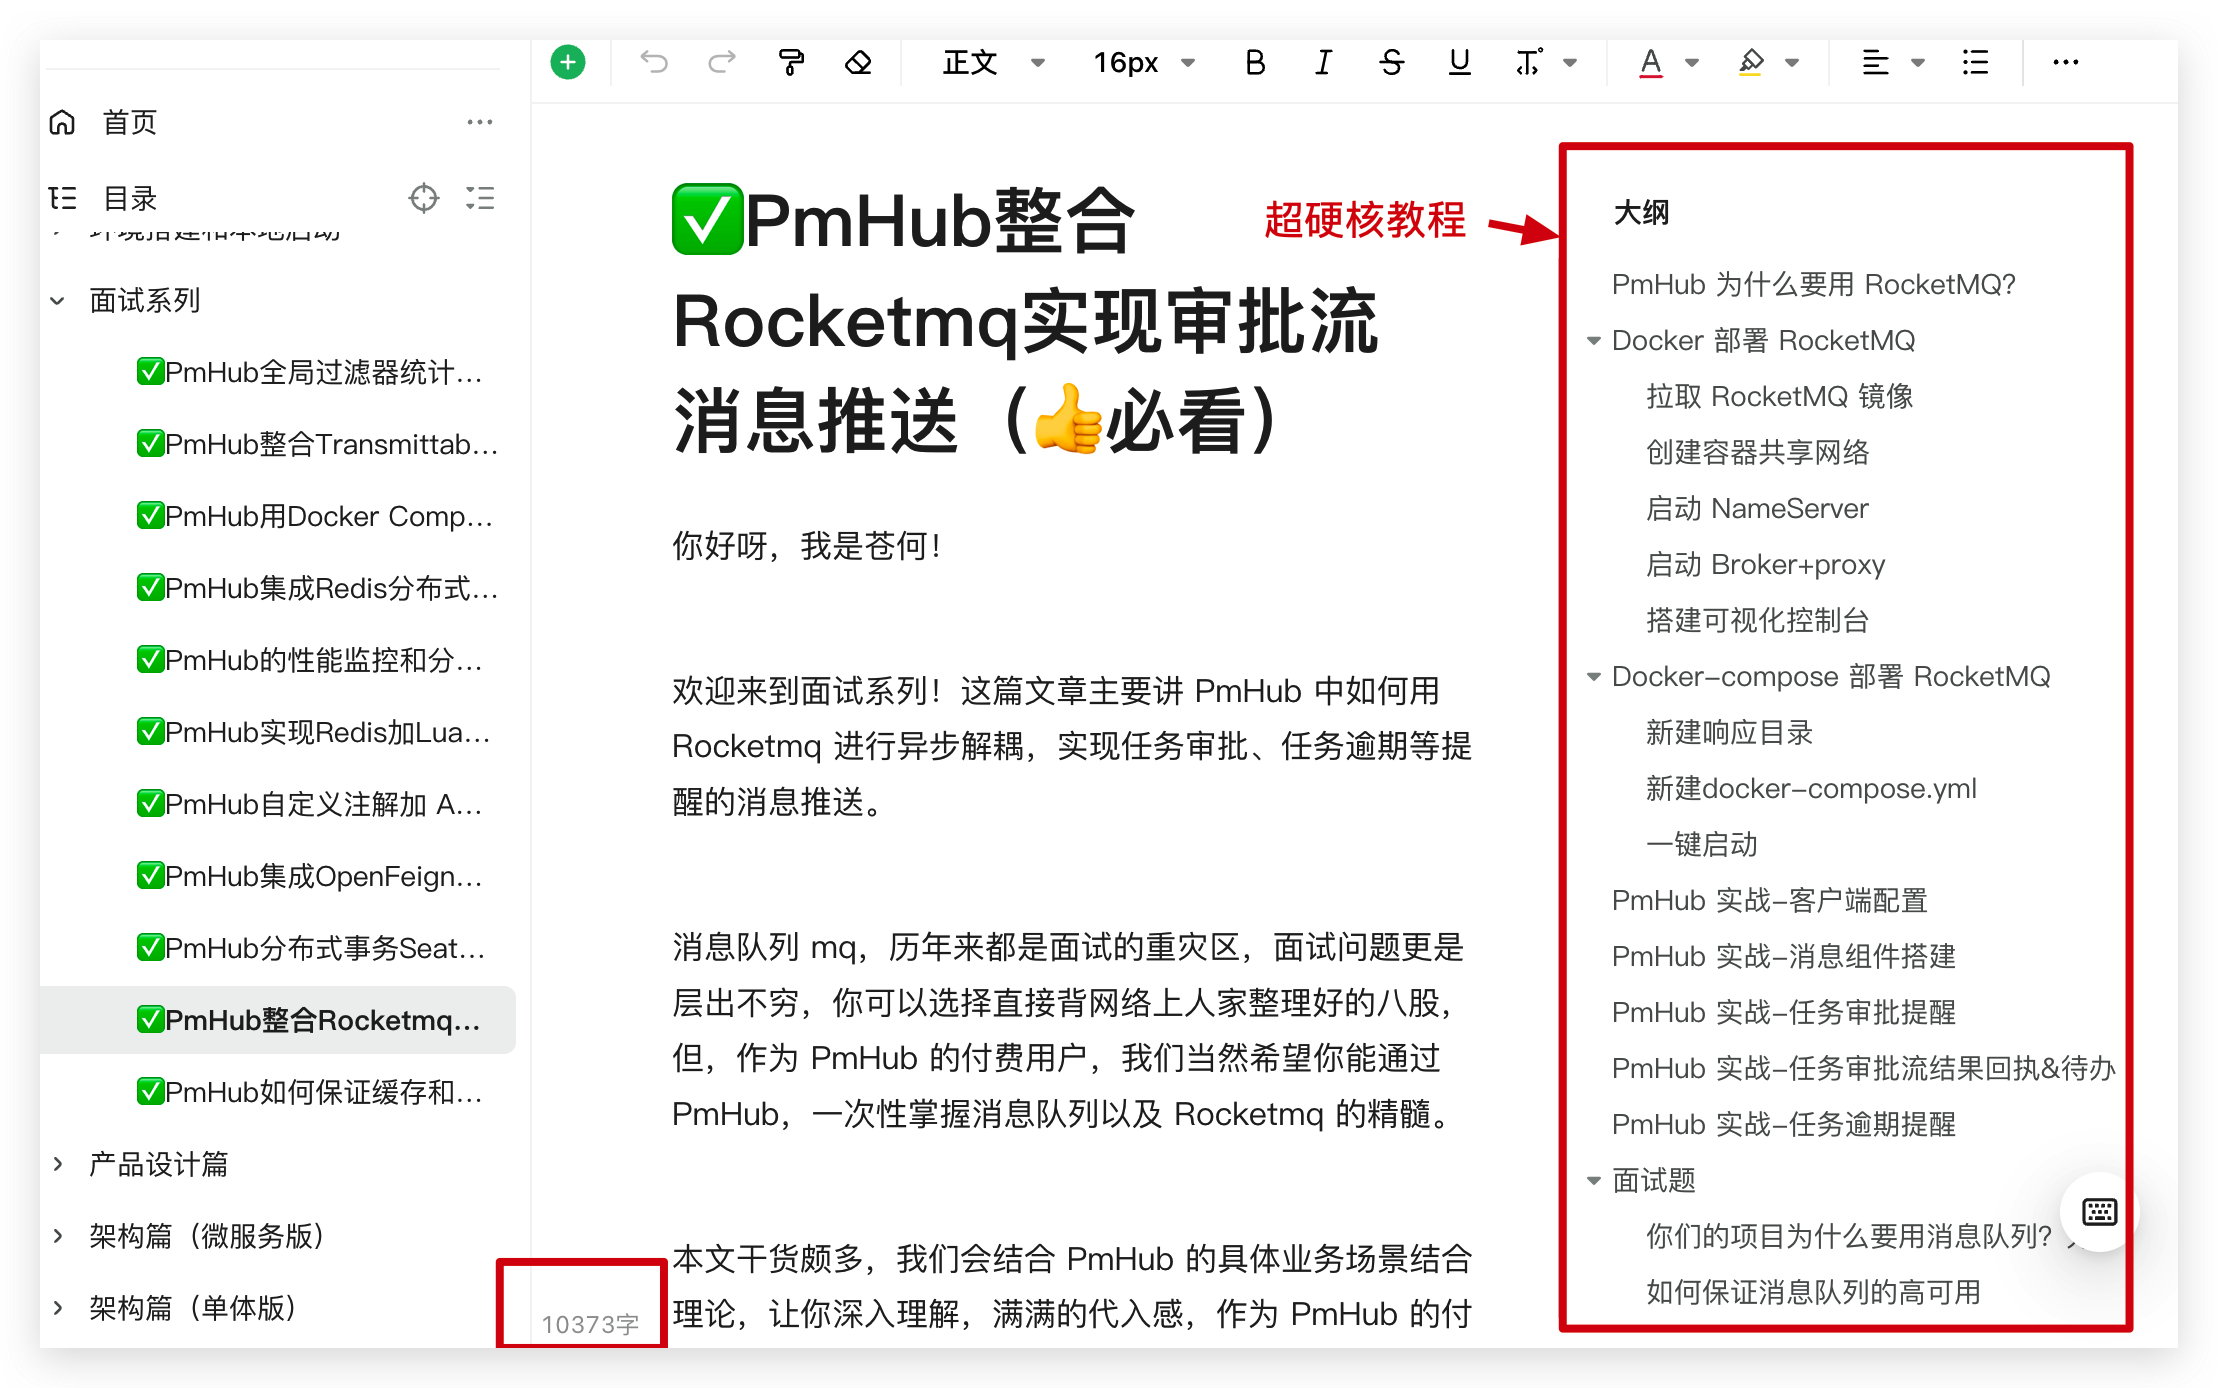Image resolution: width=2218 pixels, height=1388 pixels.
Task: Open the 正文 paragraph style dropdown
Action: point(993,62)
